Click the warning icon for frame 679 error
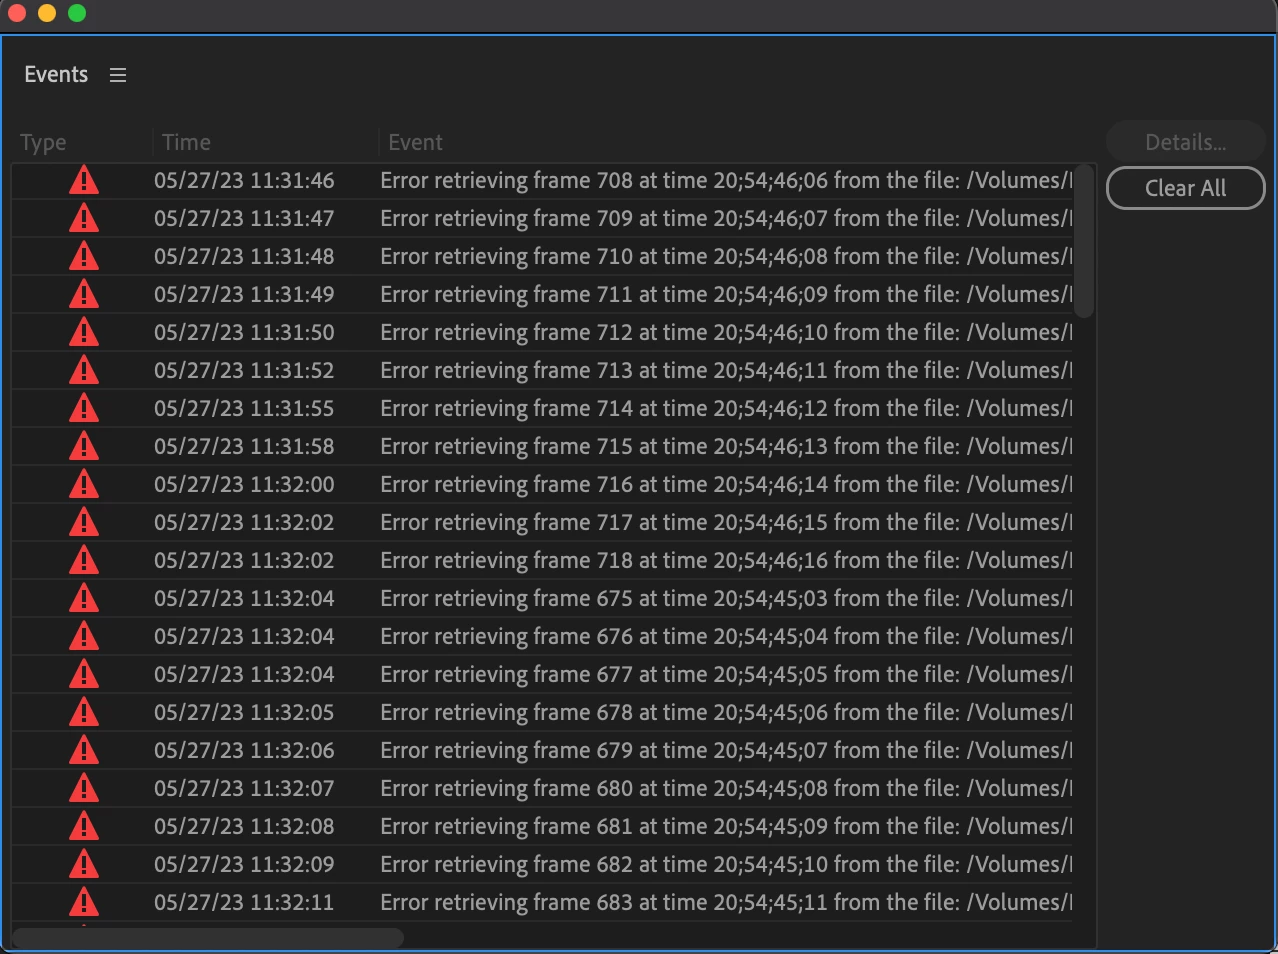Viewport: 1278px width, 954px height. 84,750
